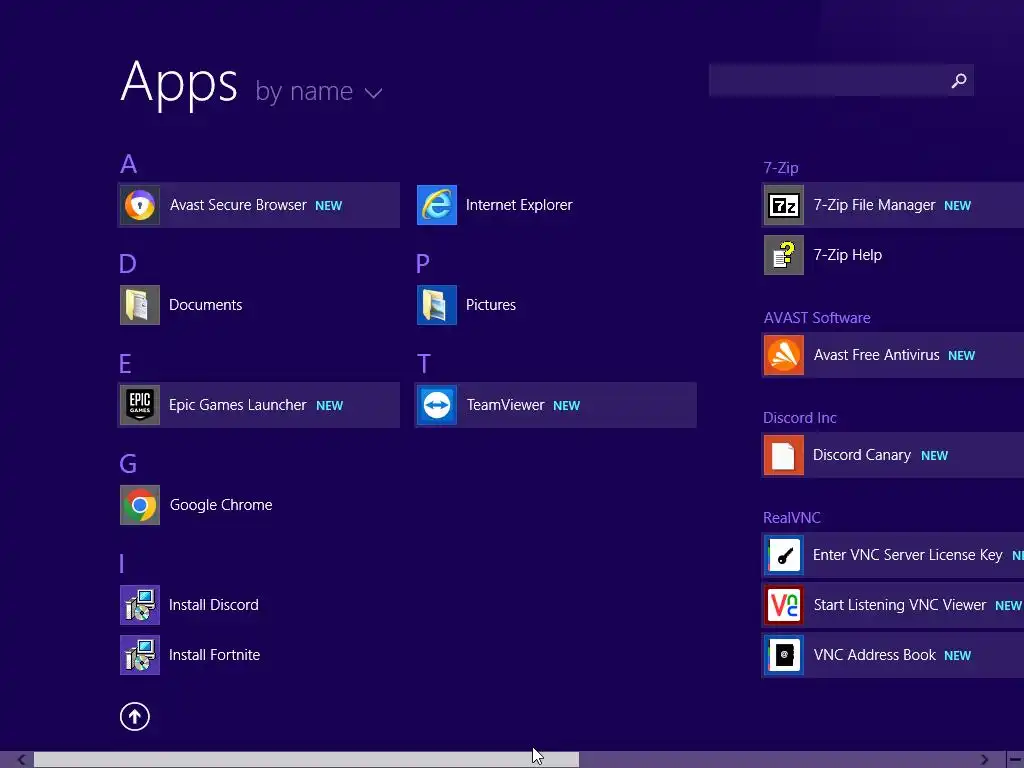
Task: Open Enter VNC Server License Key icon
Action: (784, 555)
